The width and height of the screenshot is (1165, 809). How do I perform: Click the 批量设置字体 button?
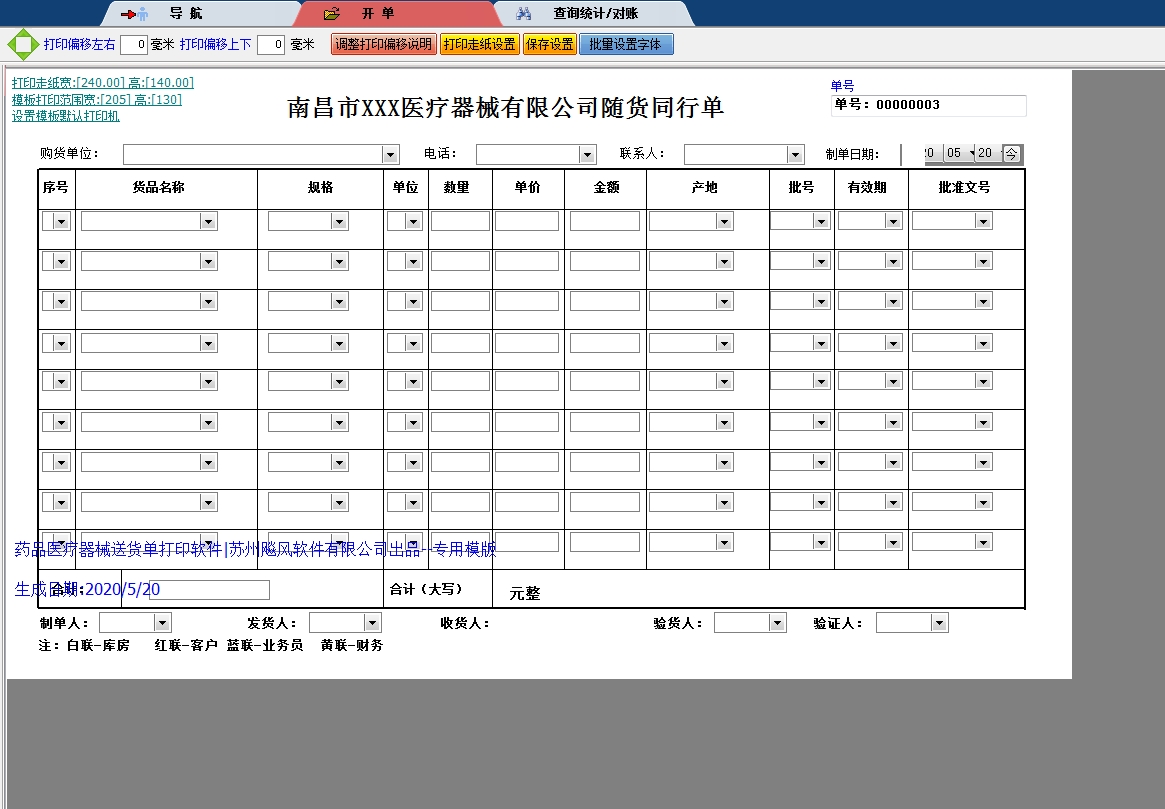(626, 45)
